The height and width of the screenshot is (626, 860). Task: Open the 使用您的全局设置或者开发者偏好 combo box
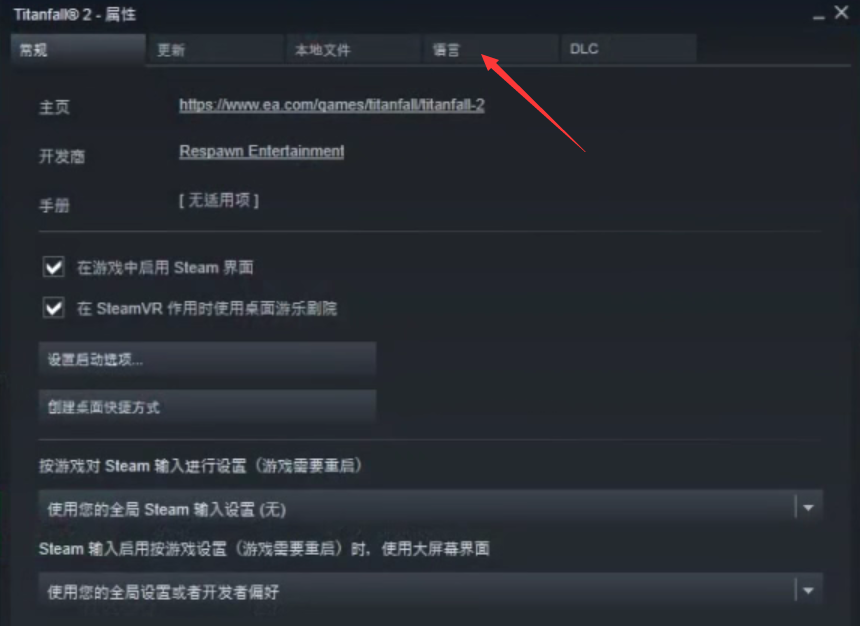pyautogui.click(x=431, y=590)
